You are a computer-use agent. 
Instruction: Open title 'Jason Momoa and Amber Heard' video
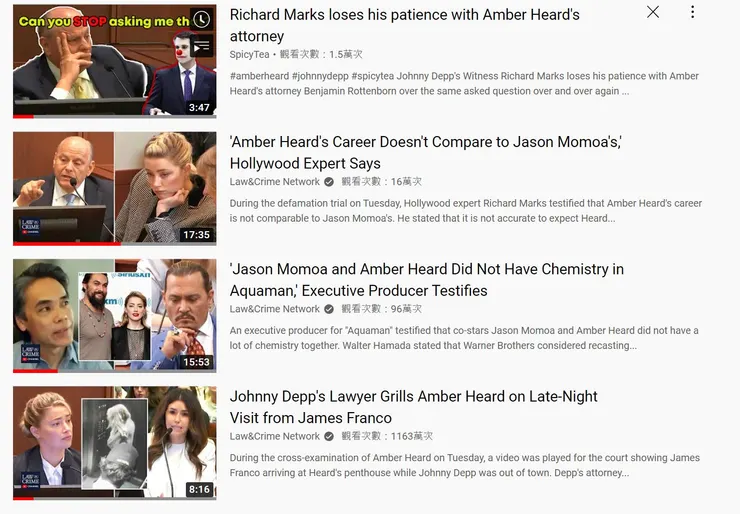[427, 280]
